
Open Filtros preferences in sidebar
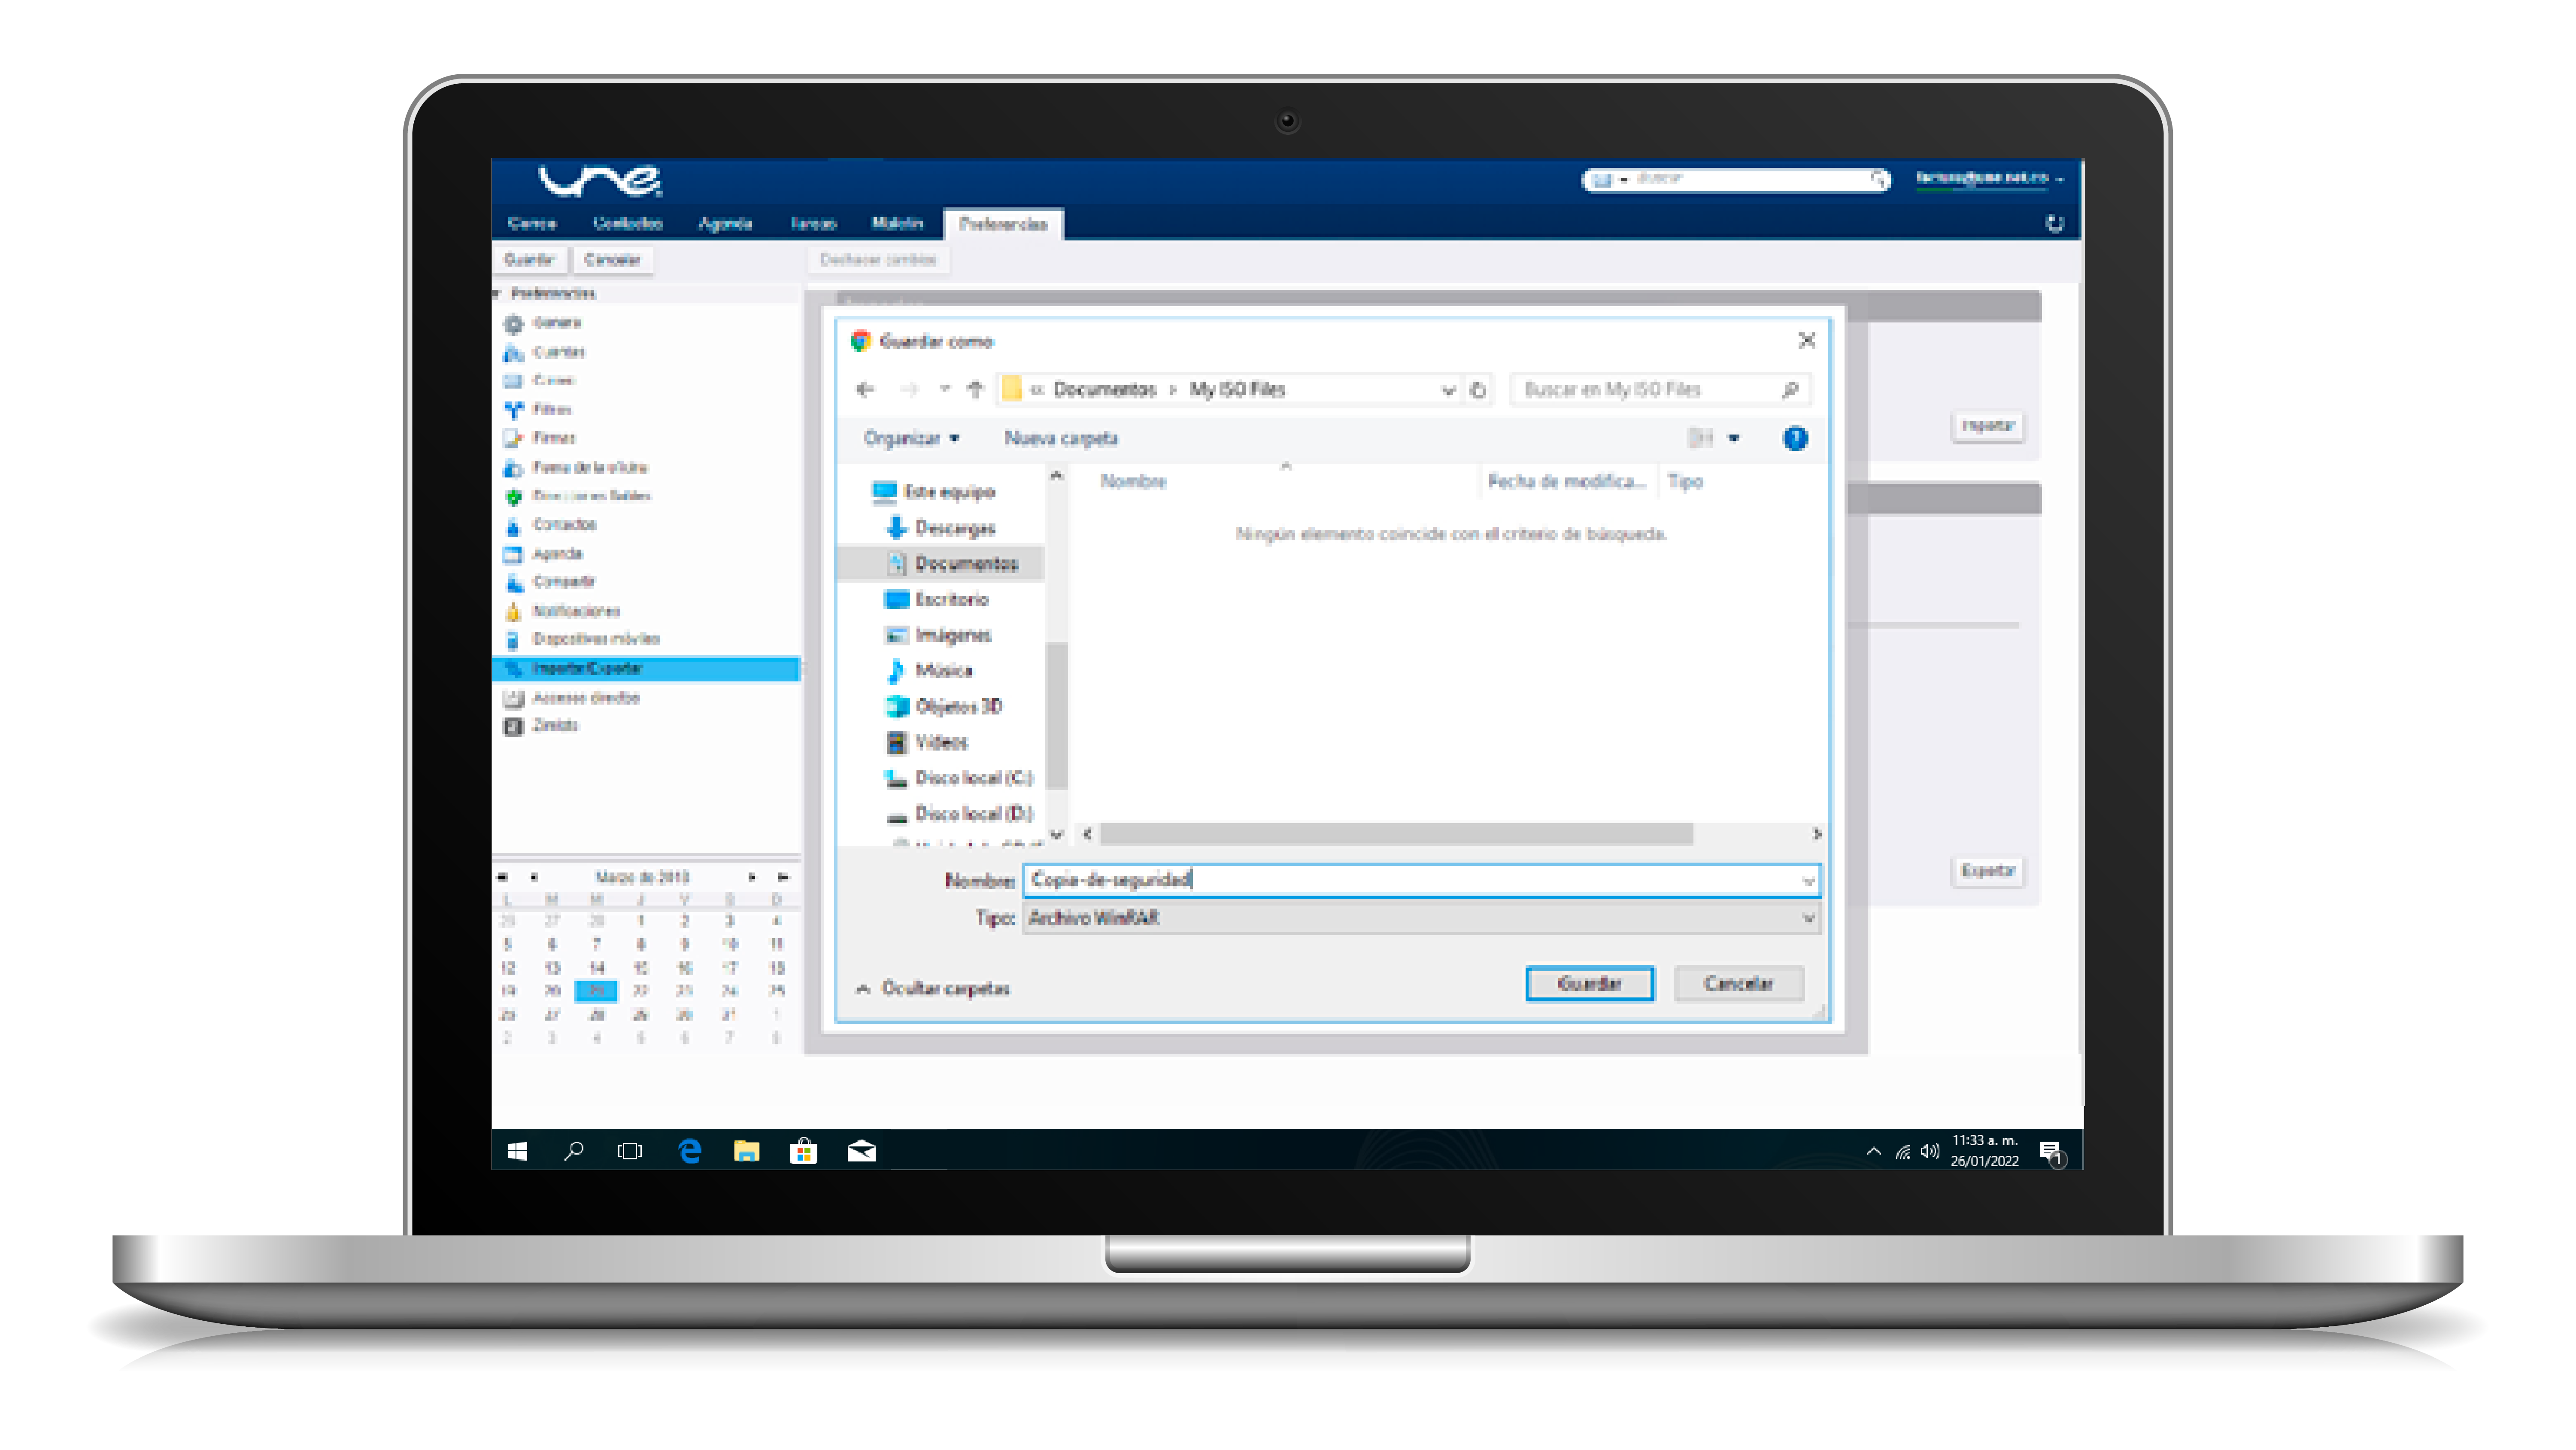[537, 409]
